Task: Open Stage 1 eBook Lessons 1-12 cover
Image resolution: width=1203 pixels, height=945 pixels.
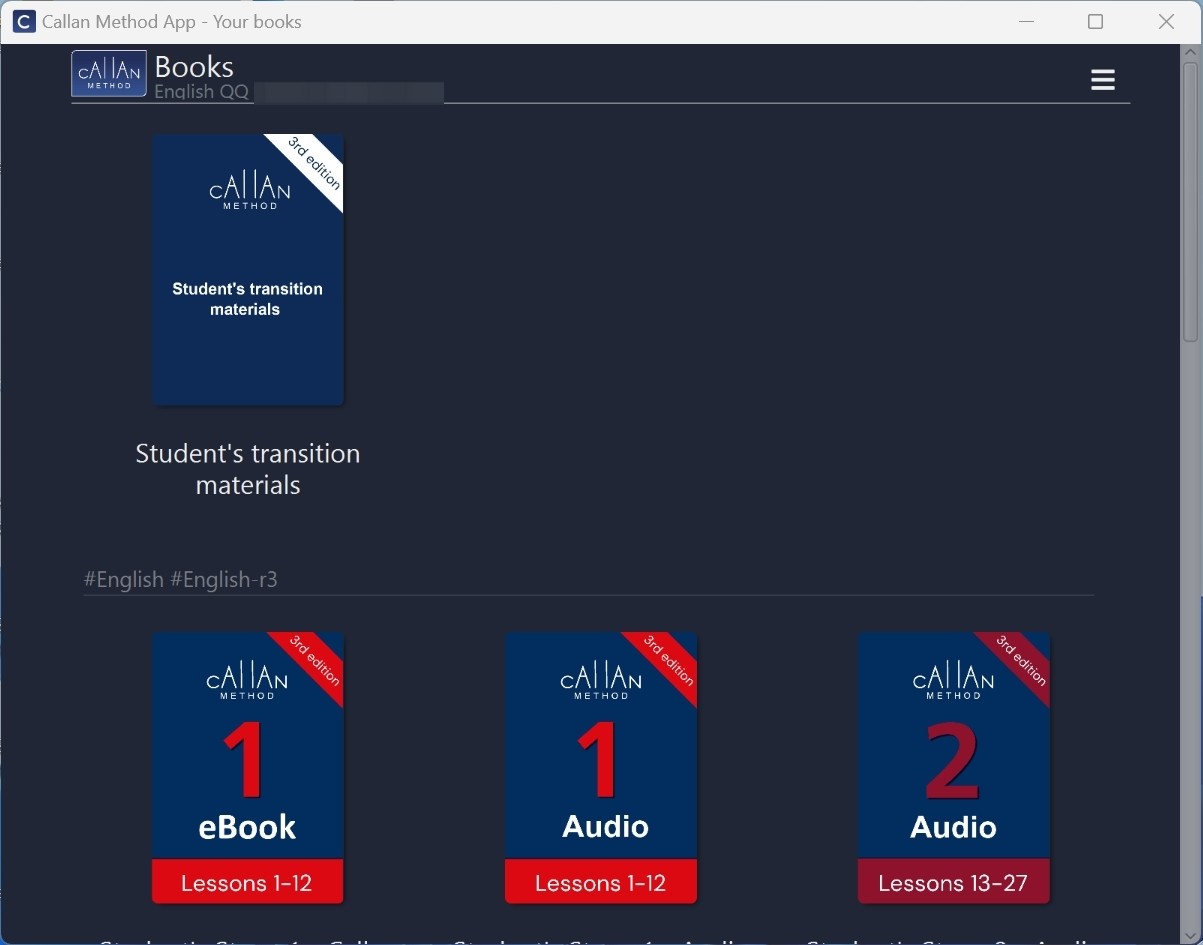Action: click(x=248, y=768)
